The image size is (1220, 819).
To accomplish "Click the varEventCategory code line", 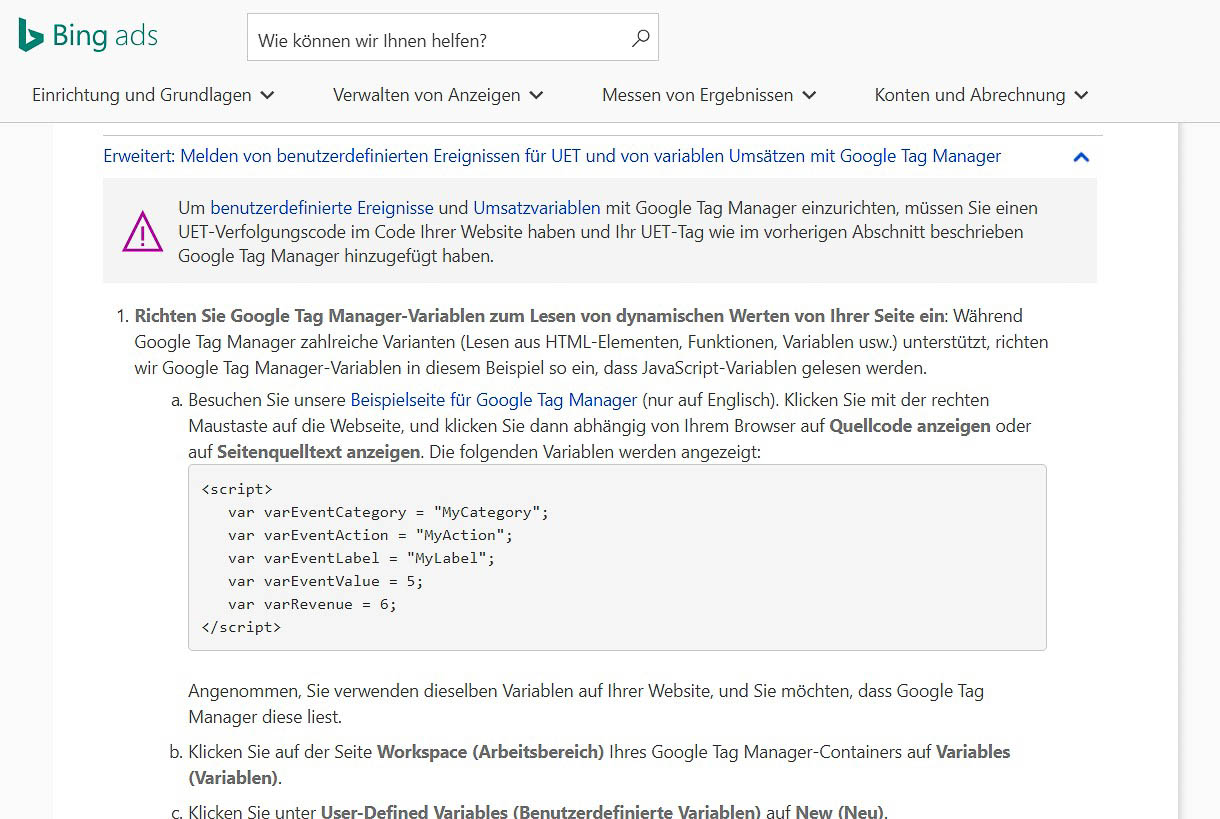I will 389,512.
